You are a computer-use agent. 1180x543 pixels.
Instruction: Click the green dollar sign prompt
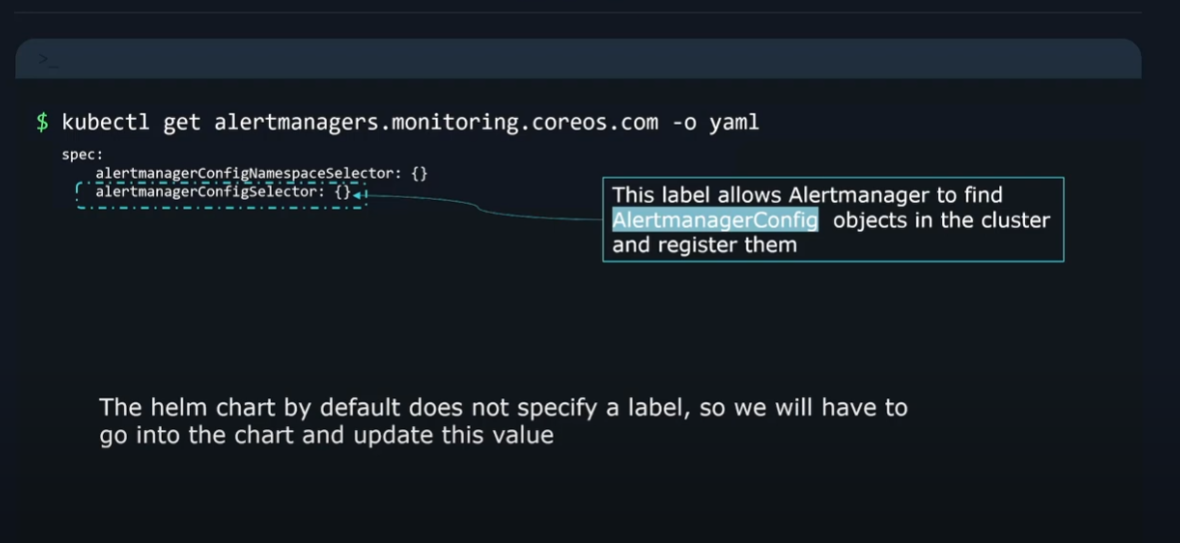(42, 123)
